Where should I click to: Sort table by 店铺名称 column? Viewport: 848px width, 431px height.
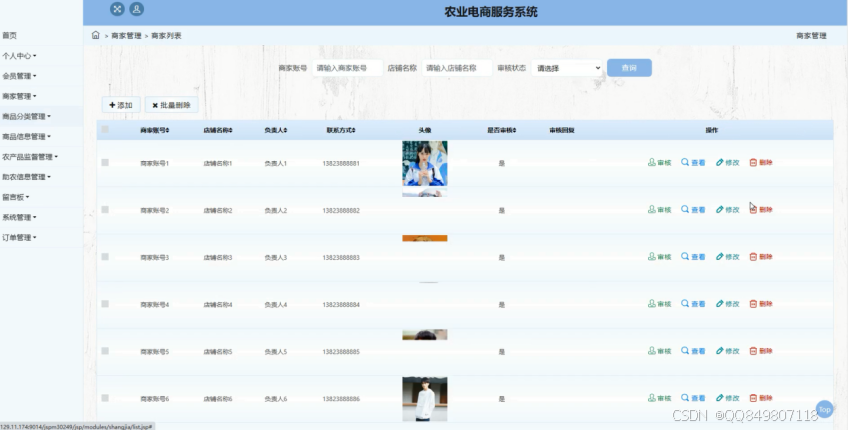pyautogui.click(x=218, y=130)
